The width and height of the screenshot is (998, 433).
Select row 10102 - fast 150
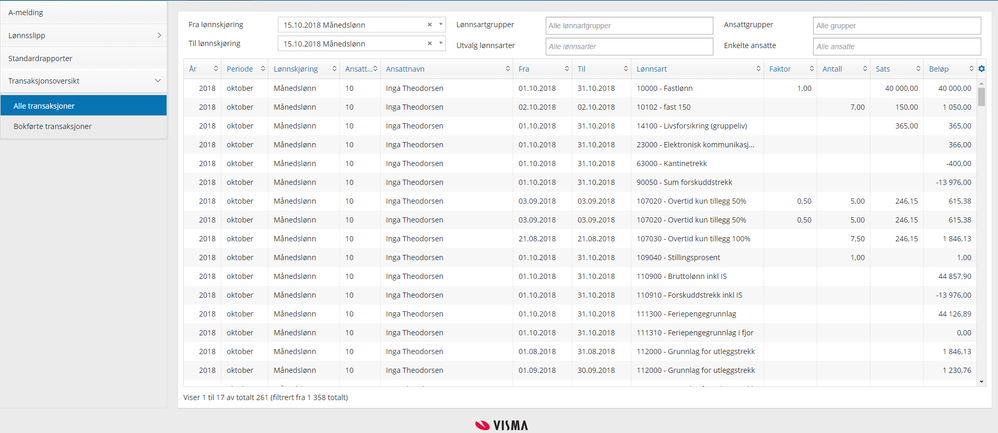point(580,107)
